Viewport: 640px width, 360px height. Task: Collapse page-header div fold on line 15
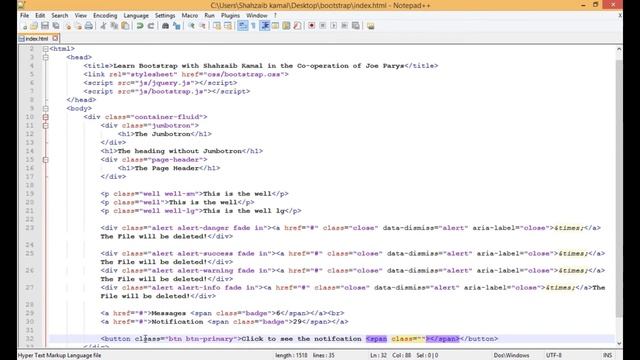(x=46, y=160)
